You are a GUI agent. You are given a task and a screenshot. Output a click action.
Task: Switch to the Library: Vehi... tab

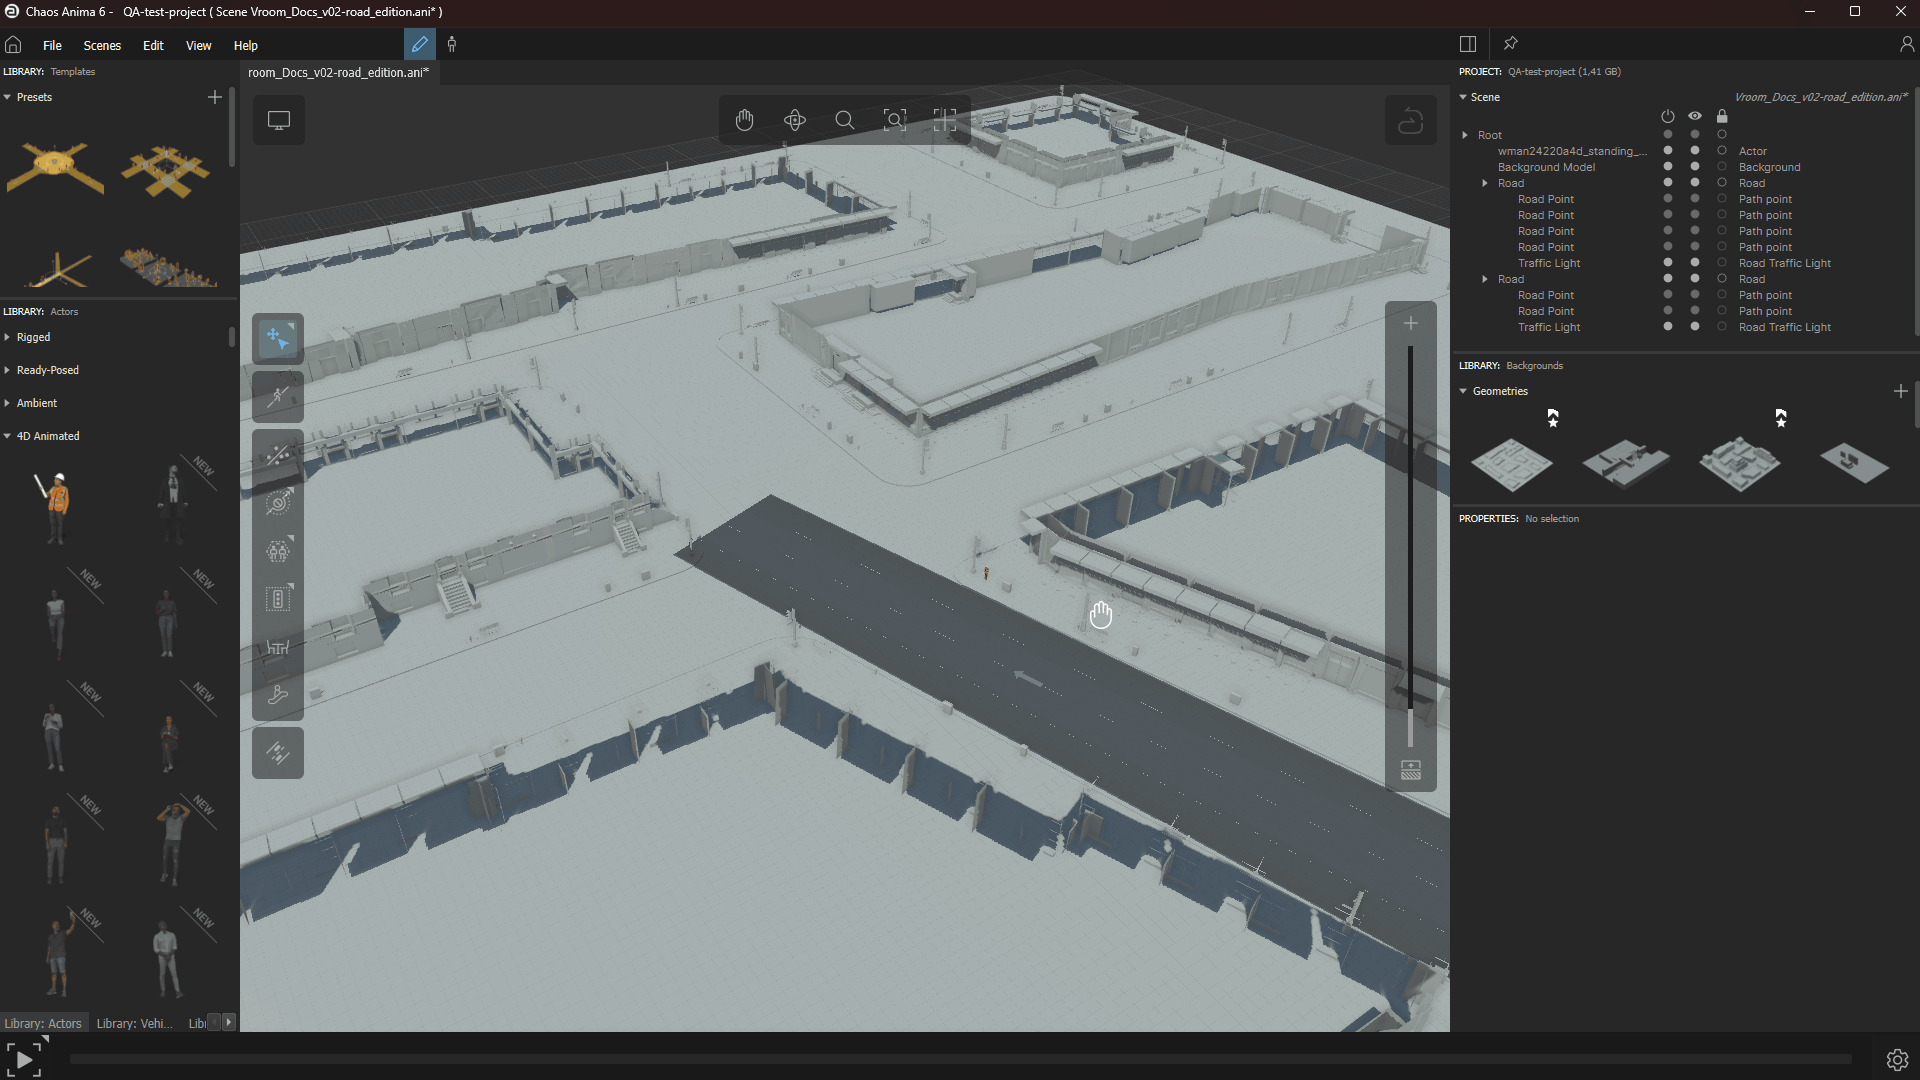coord(134,1023)
